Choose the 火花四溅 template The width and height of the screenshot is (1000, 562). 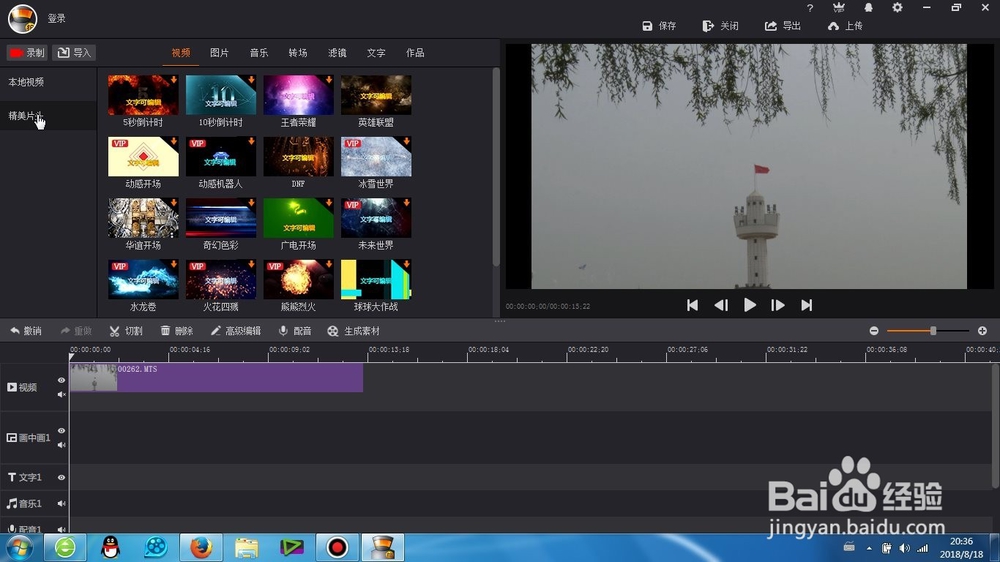[x=221, y=279]
